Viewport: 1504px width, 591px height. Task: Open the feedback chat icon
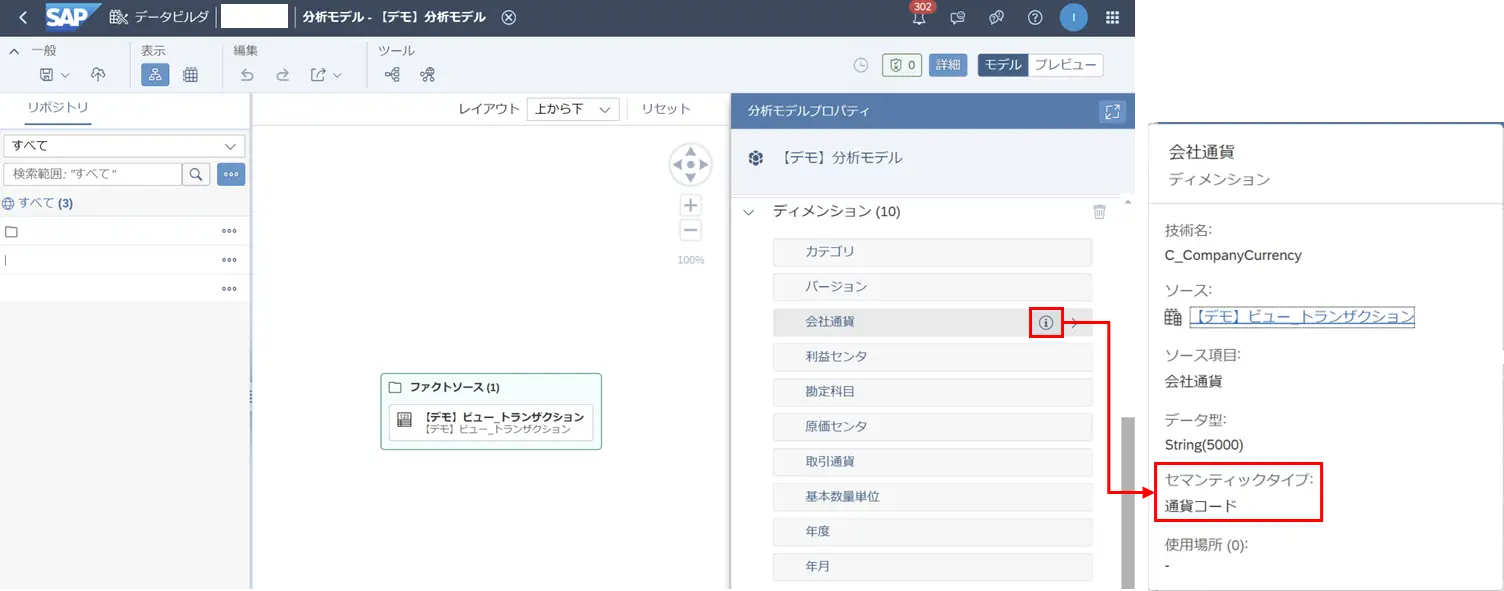pos(958,17)
